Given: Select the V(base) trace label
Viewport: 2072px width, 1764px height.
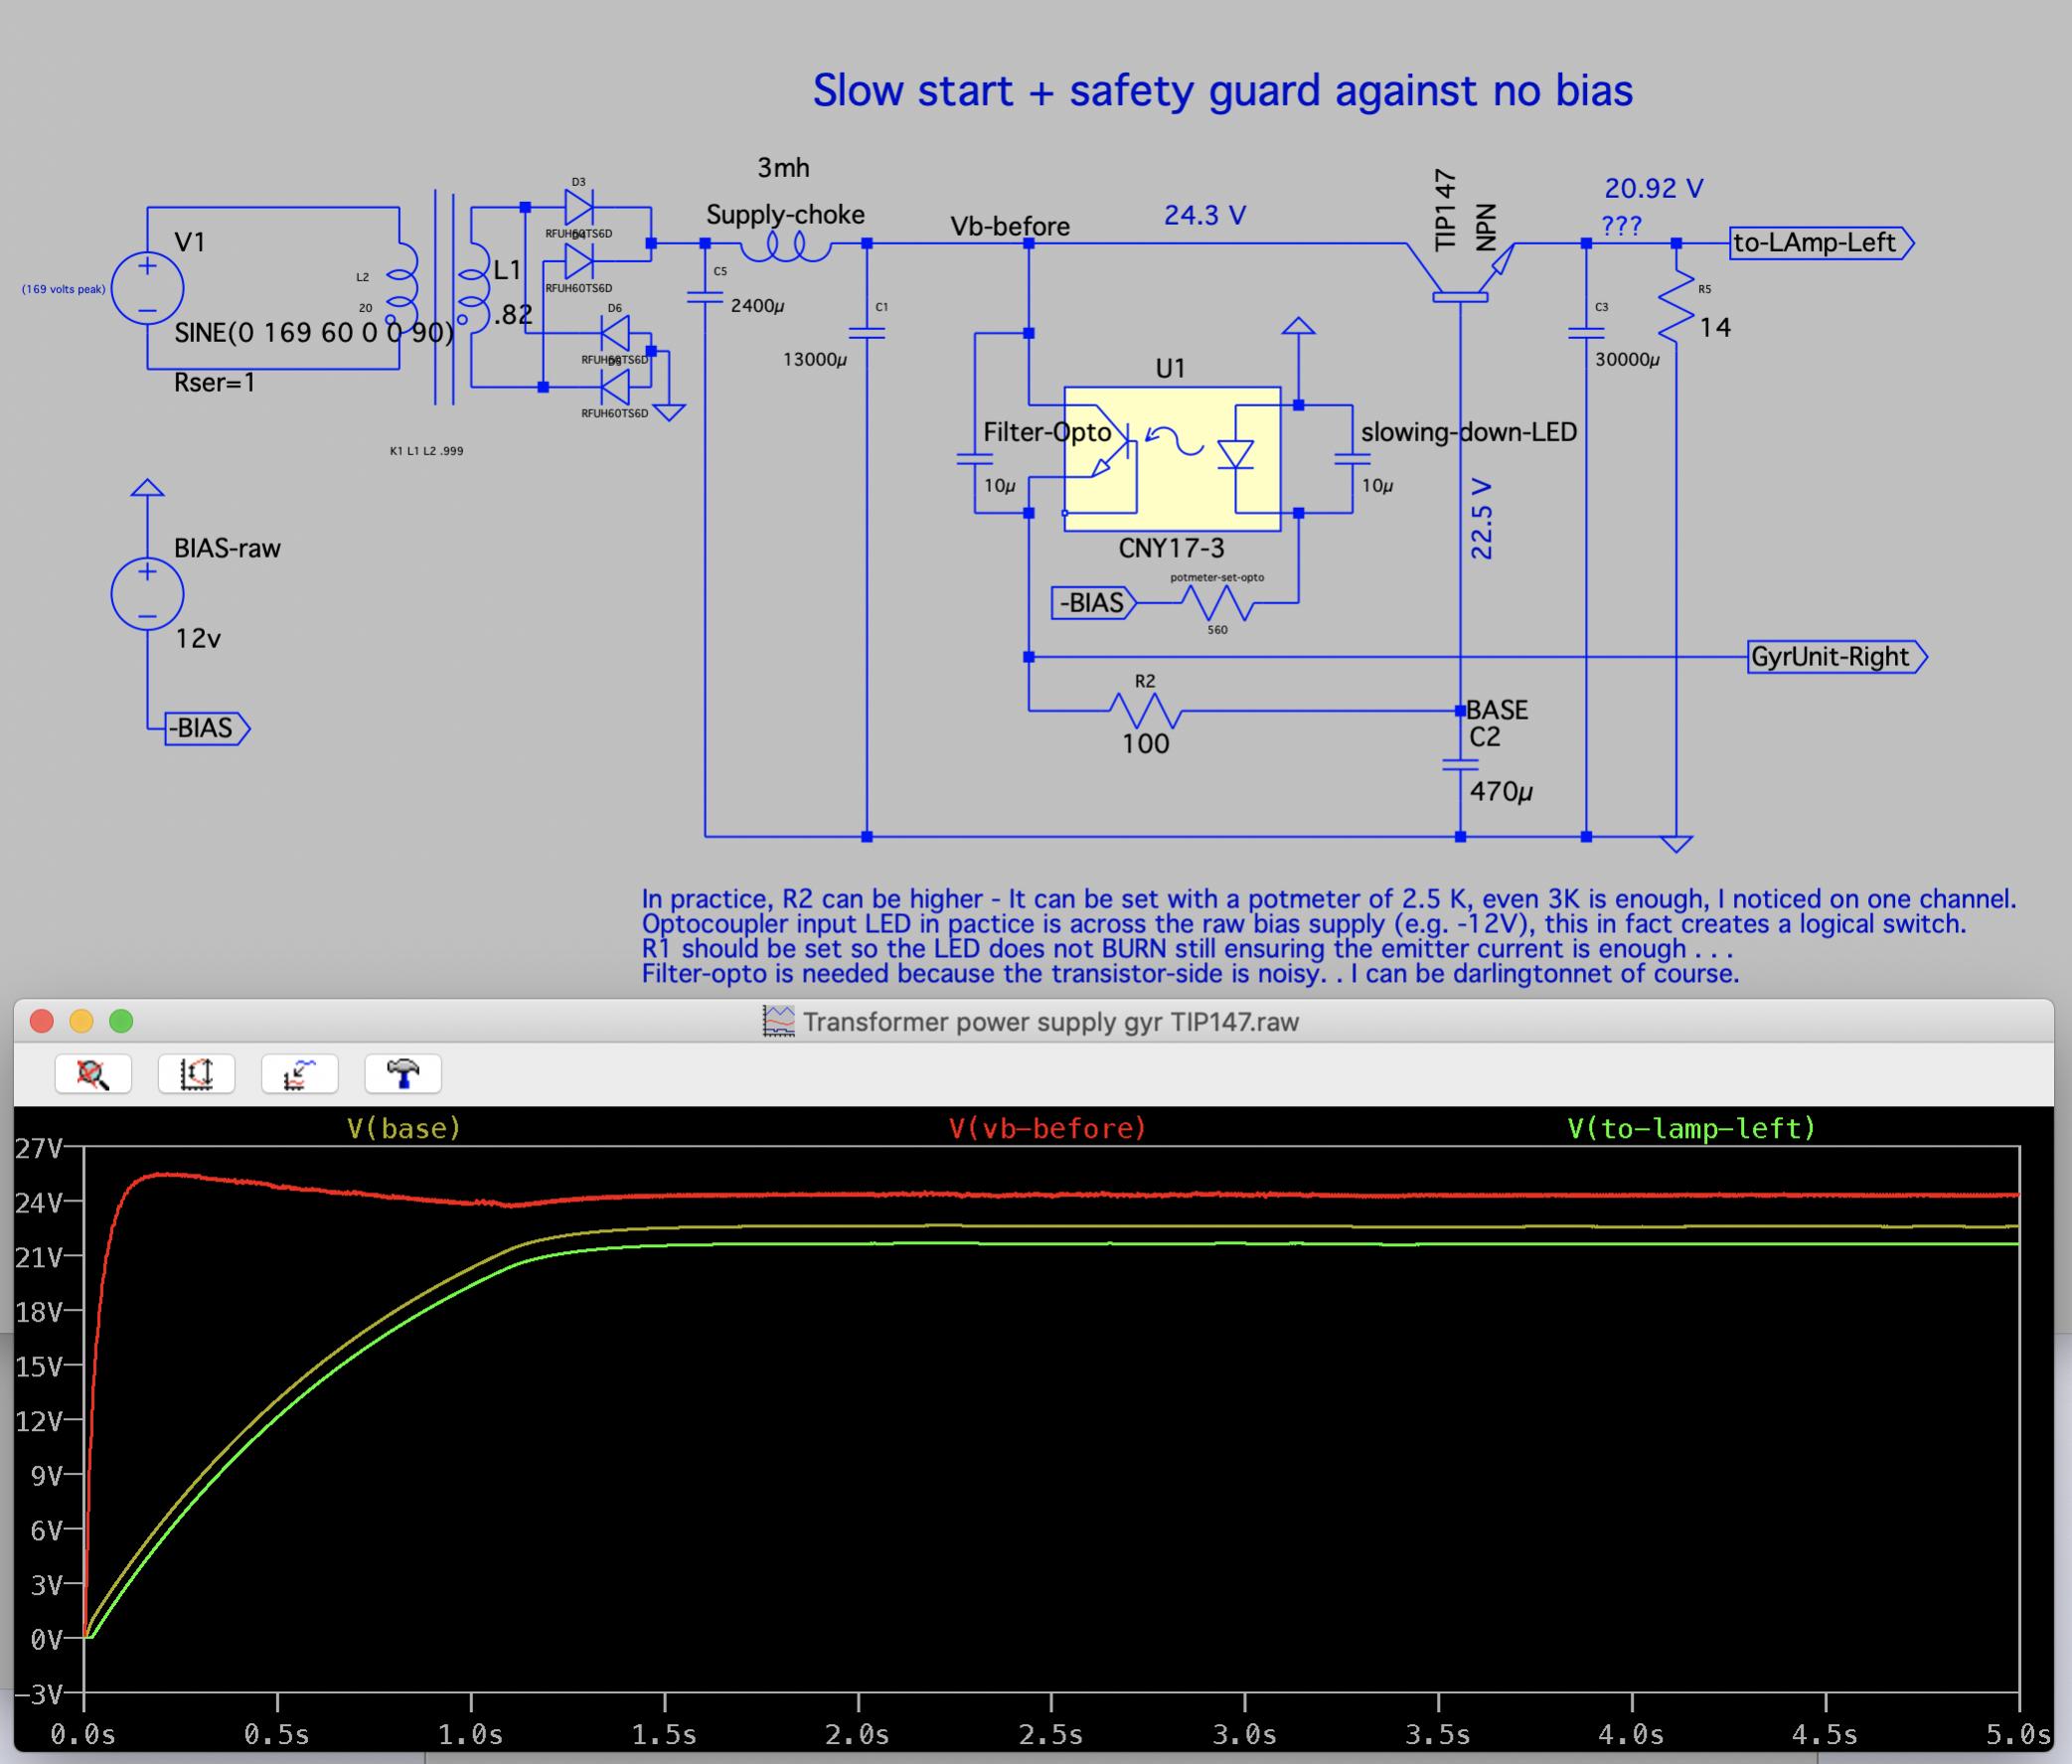Looking at the screenshot, I should coord(404,1128).
